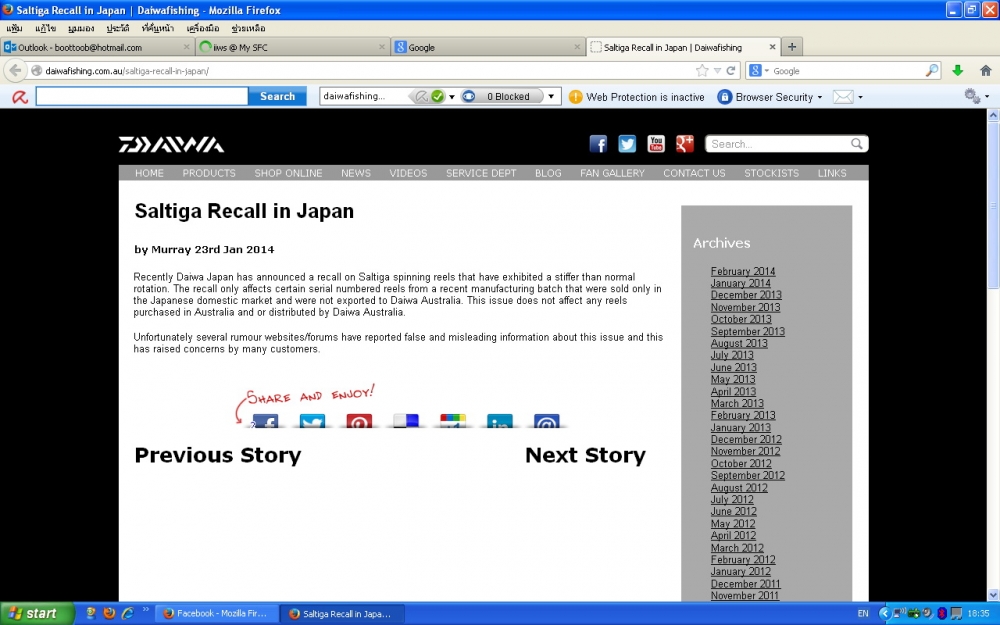Share the article by email icon
Viewport: 1000px width, 625px height.
point(547,421)
